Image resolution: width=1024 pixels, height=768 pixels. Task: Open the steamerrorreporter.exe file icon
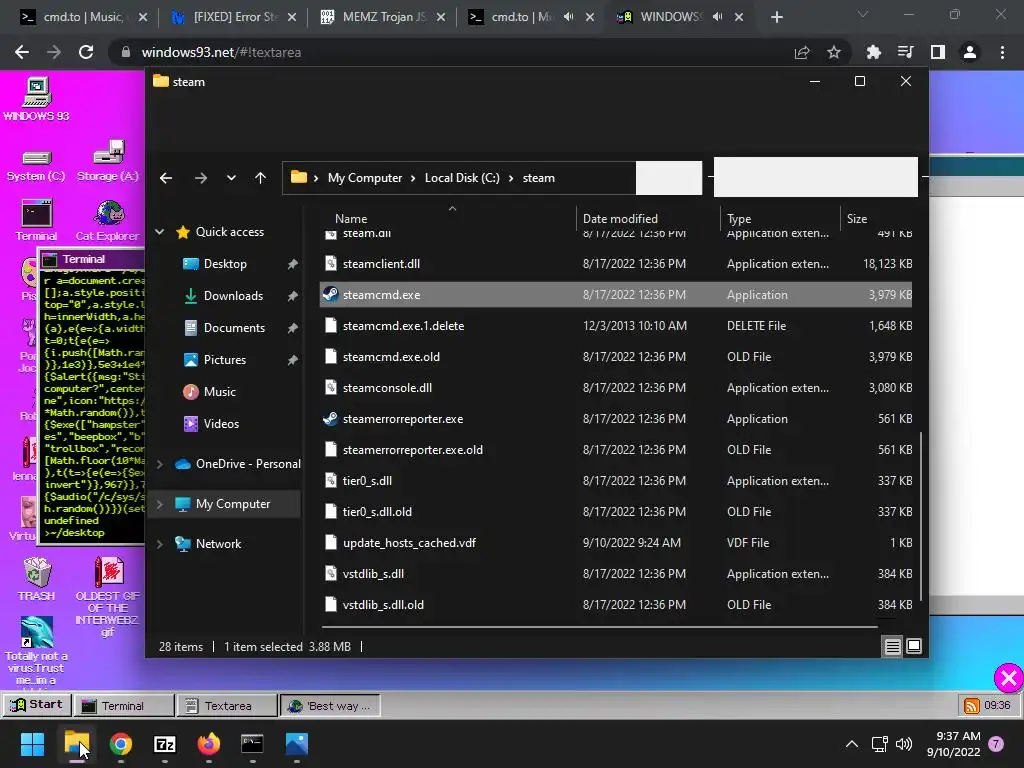(x=330, y=419)
